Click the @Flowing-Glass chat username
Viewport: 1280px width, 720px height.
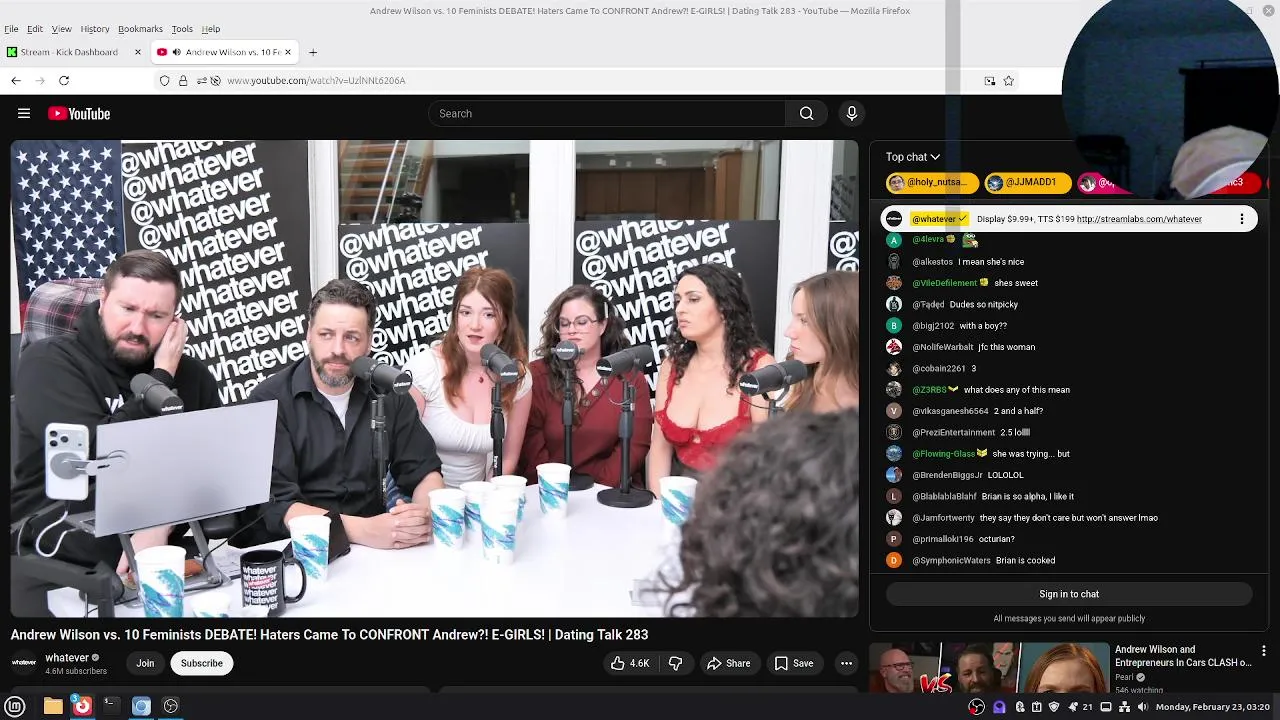click(x=943, y=454)
